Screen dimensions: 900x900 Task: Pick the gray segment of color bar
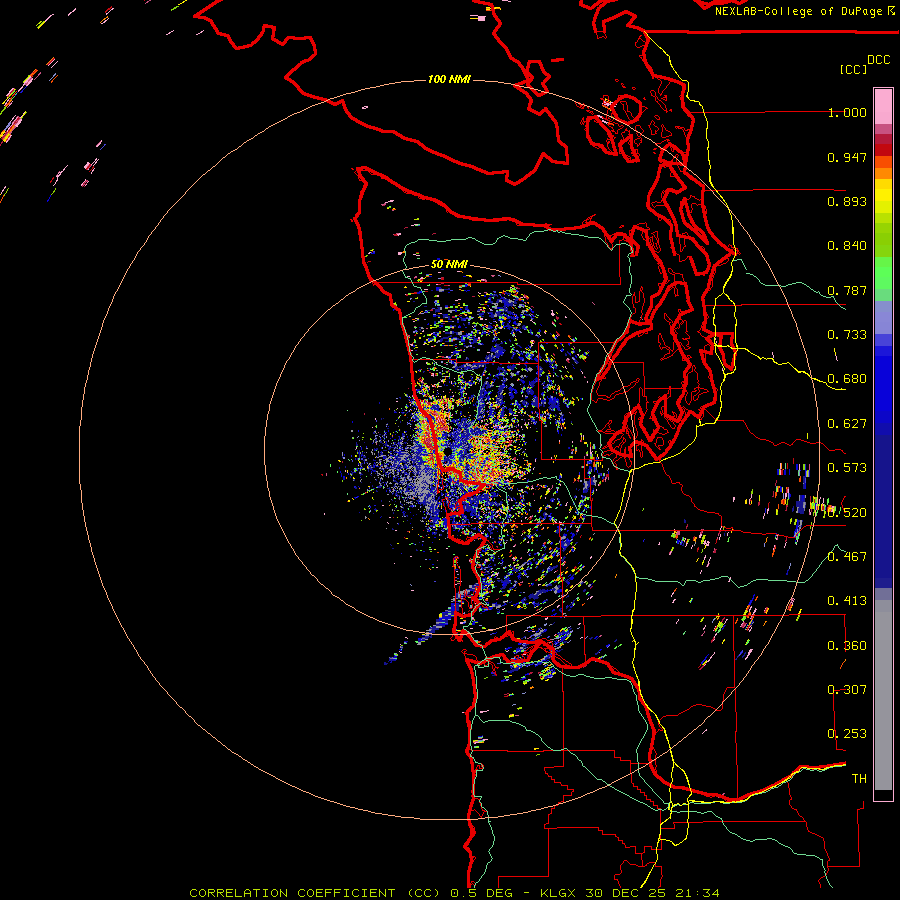[883, 695]
